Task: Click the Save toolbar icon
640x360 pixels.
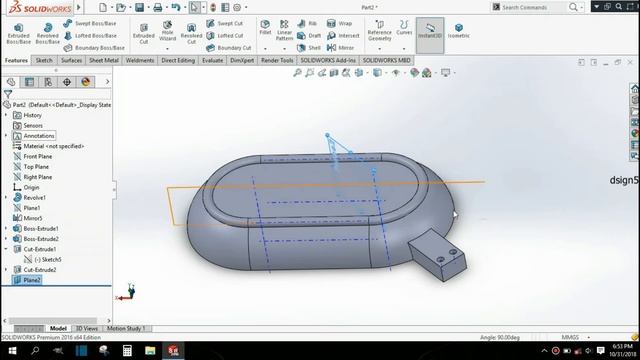Action: point(140,7)
